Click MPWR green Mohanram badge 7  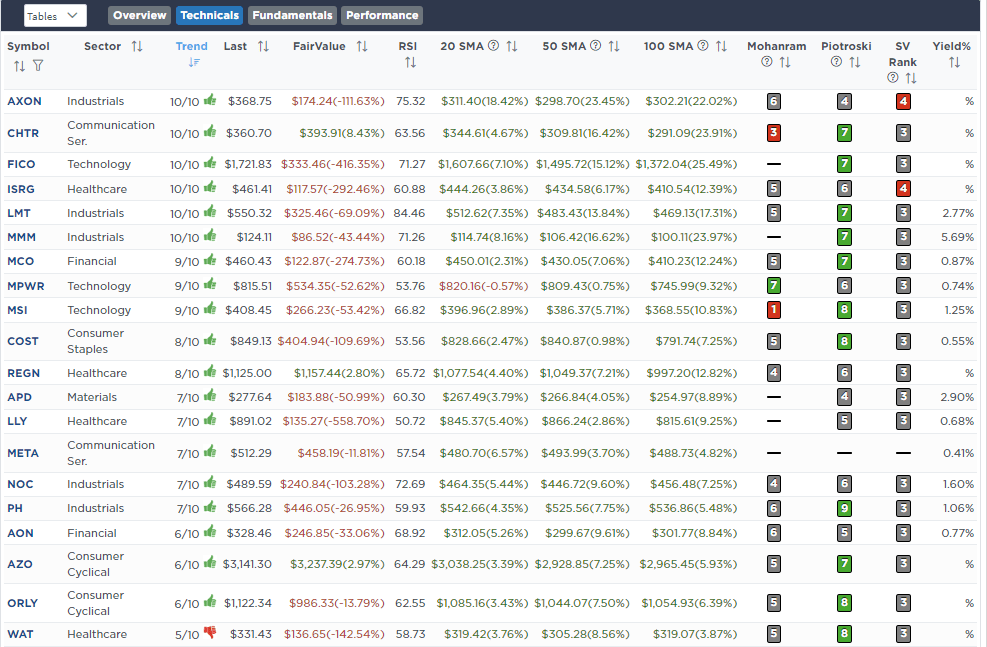[x=774, y=286]
